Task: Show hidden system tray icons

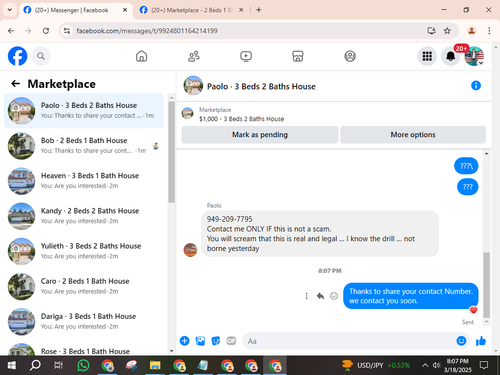Action: 425,365
